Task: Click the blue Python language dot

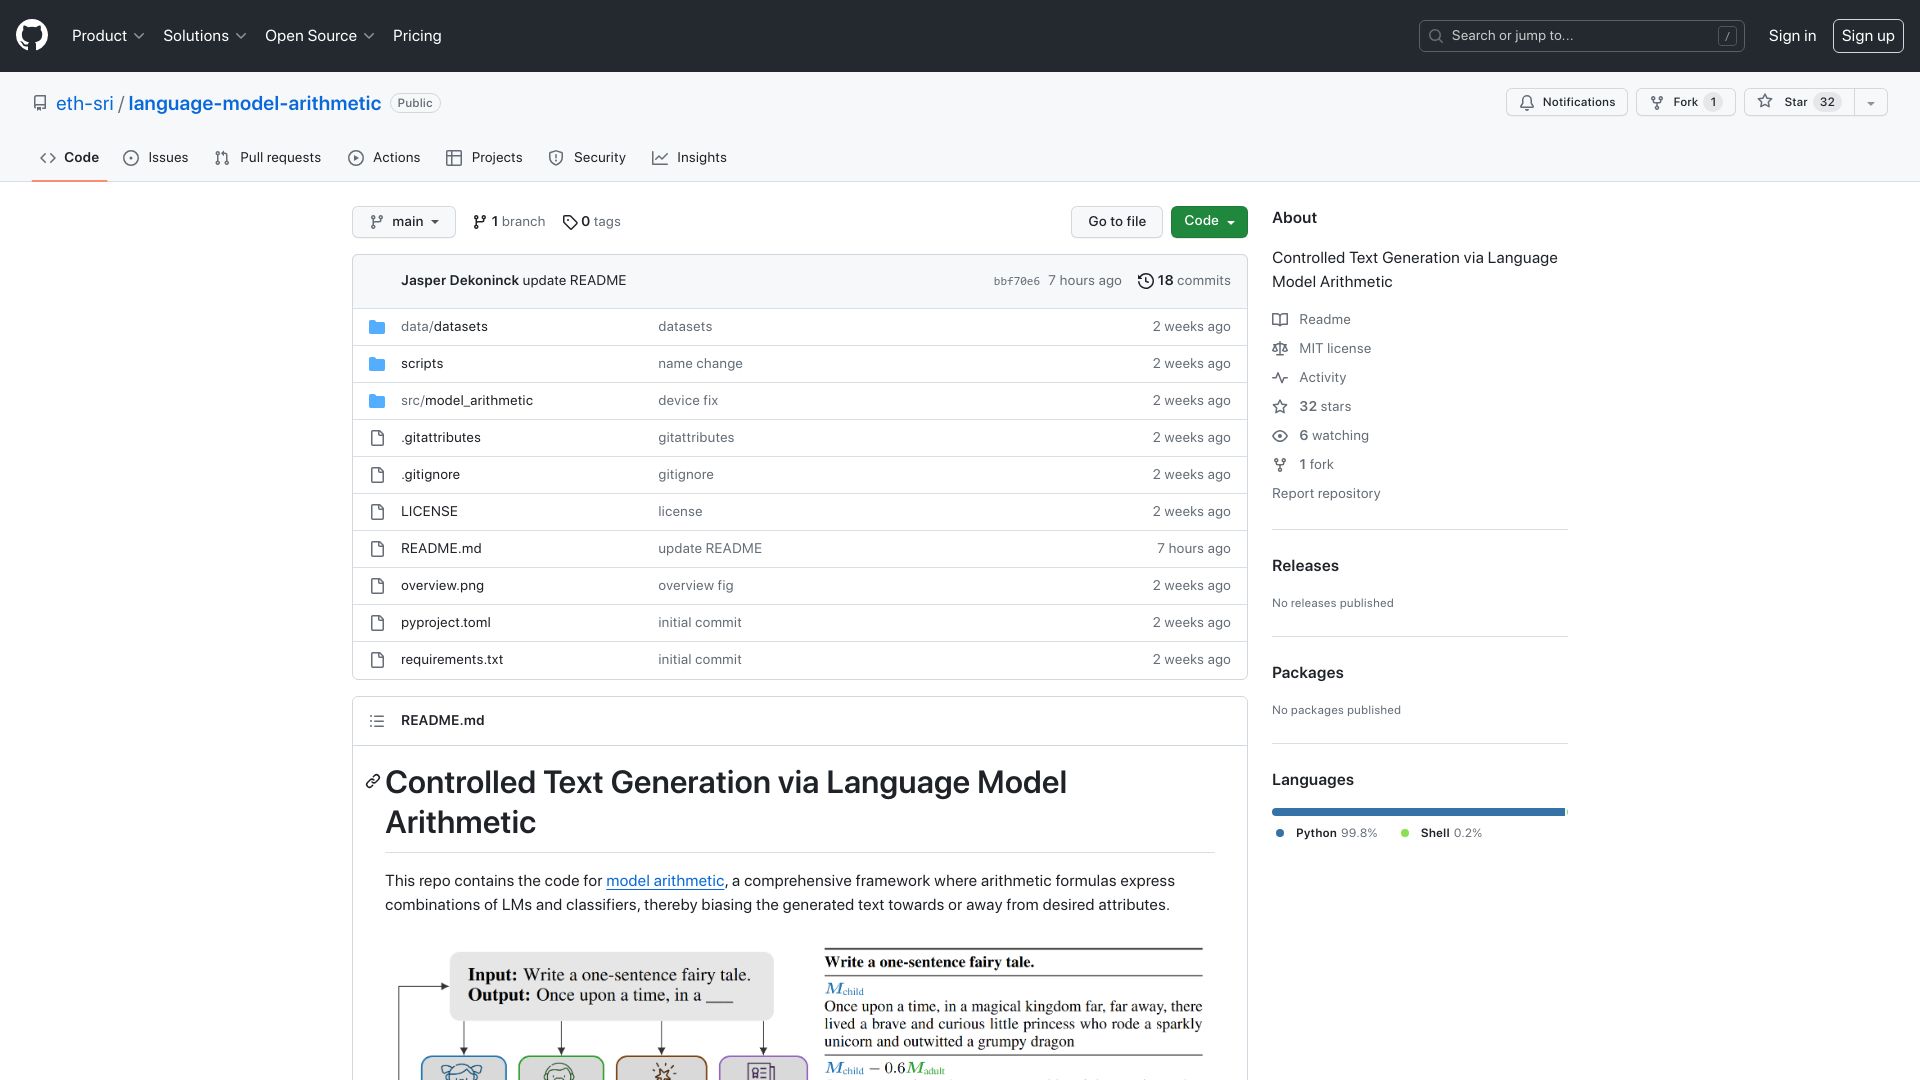Action: (x=1280, y=834)
